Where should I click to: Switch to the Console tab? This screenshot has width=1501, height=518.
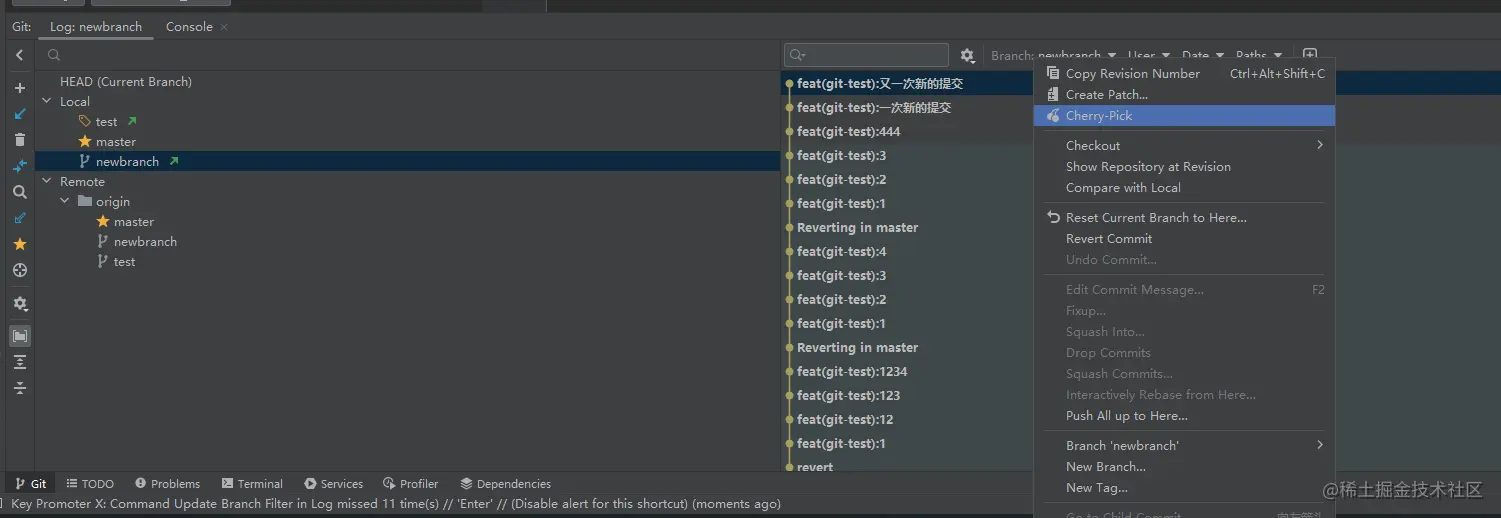189,27
